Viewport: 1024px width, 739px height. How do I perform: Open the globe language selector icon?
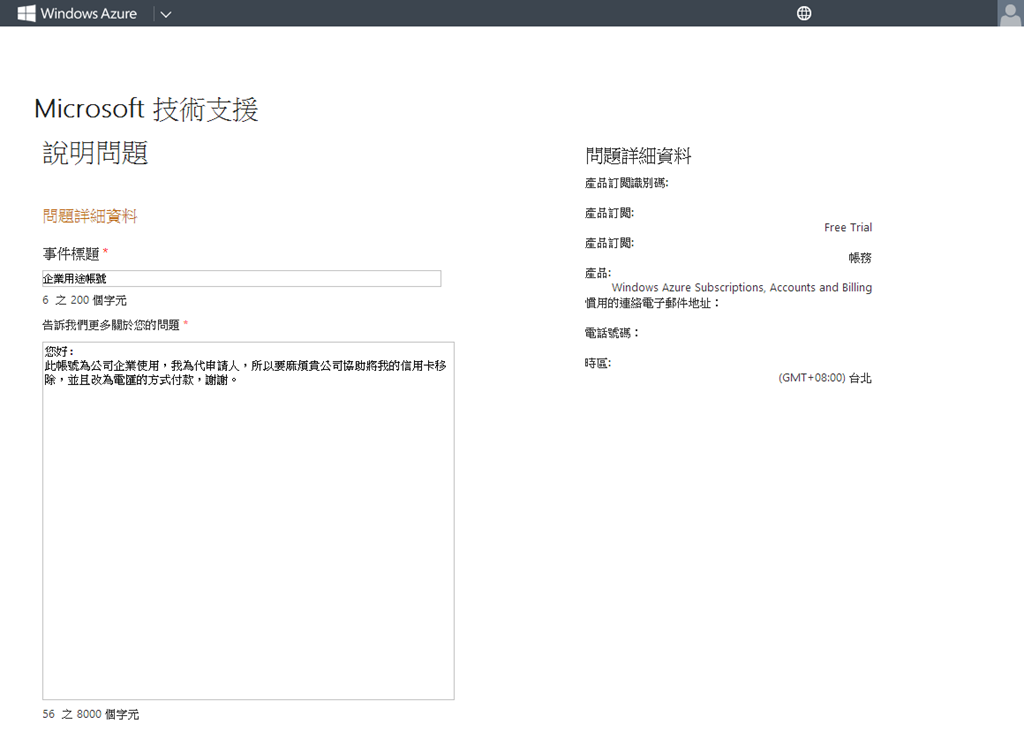coord(804,13)
